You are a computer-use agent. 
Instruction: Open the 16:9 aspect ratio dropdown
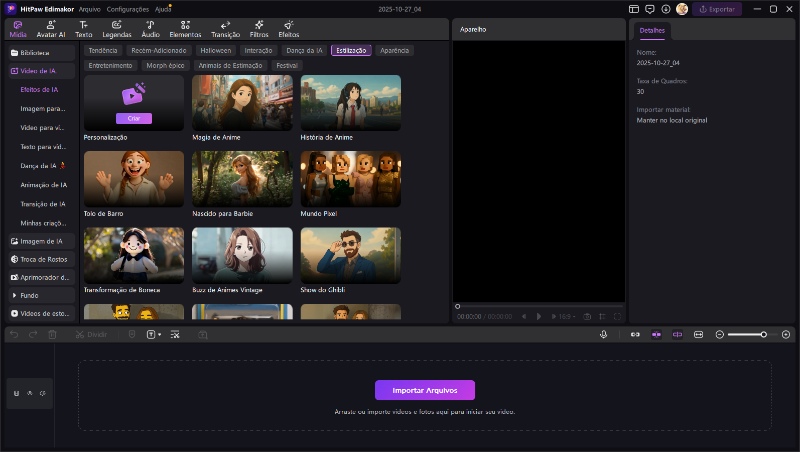[567, 316]
